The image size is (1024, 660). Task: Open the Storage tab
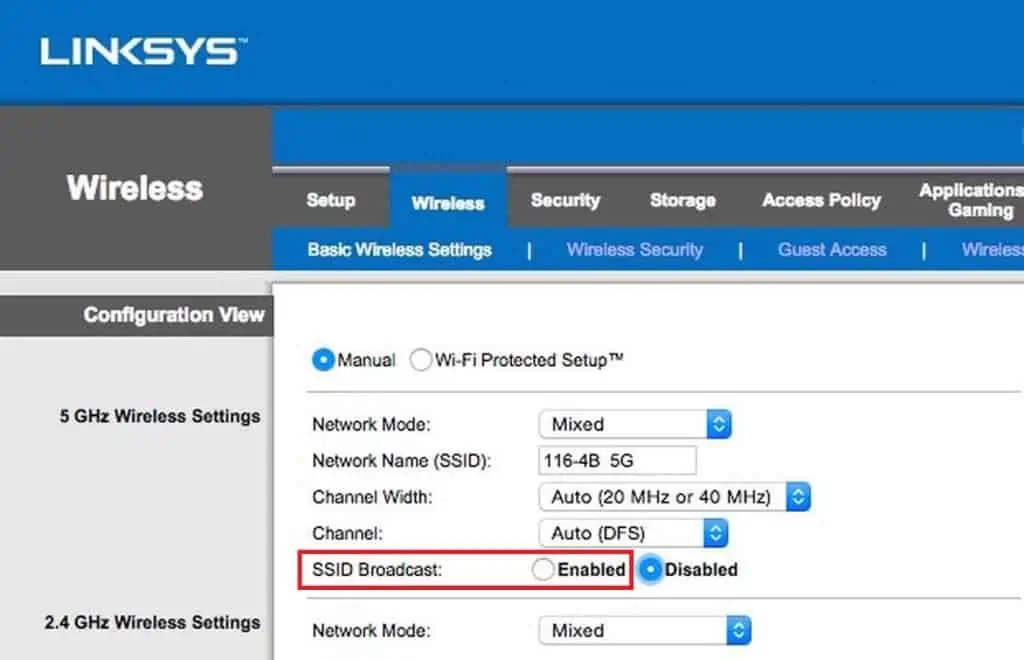click(x=682, y=200)
